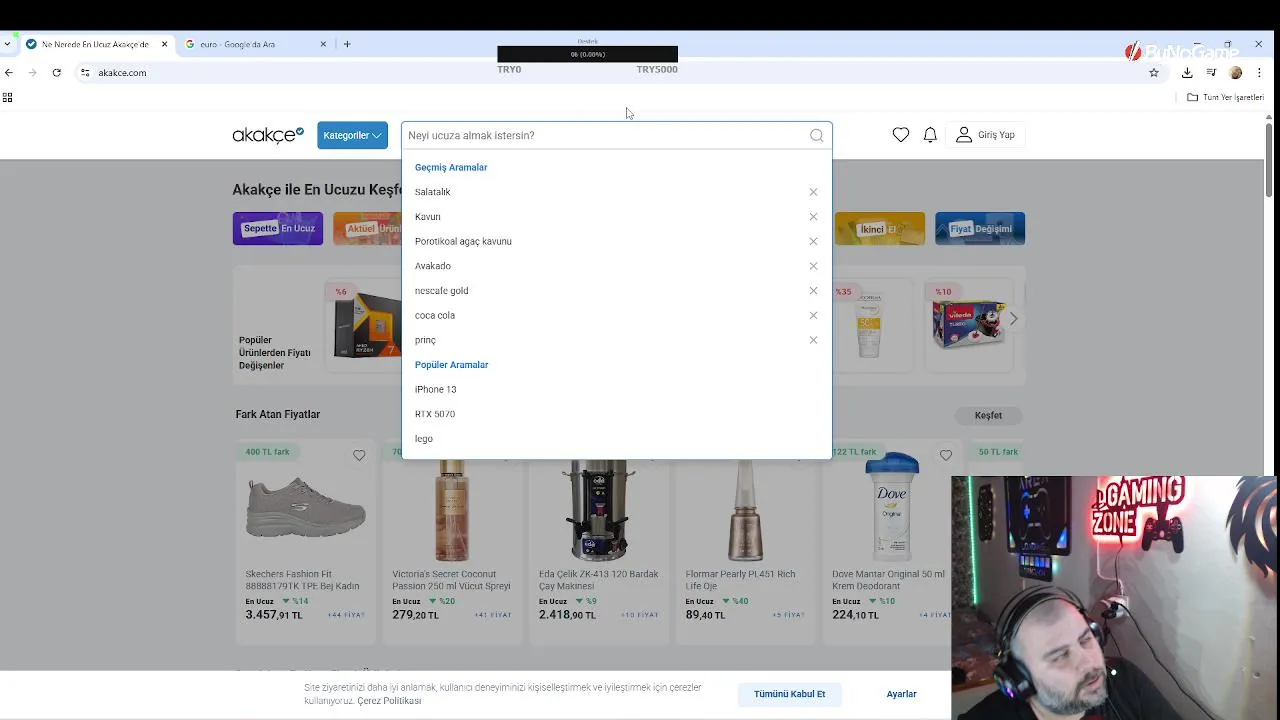Switch to euro Google'da Ara tab

click(255, 44)
